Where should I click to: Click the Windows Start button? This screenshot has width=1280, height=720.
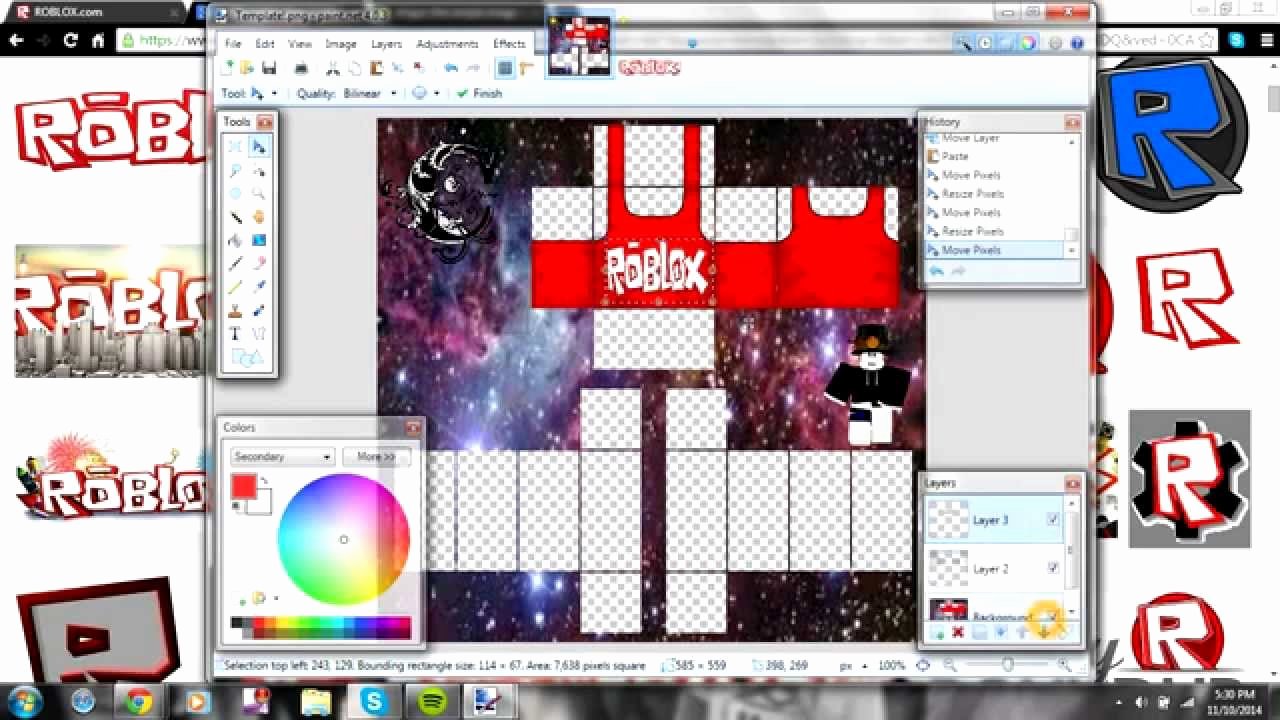(24, 700)
